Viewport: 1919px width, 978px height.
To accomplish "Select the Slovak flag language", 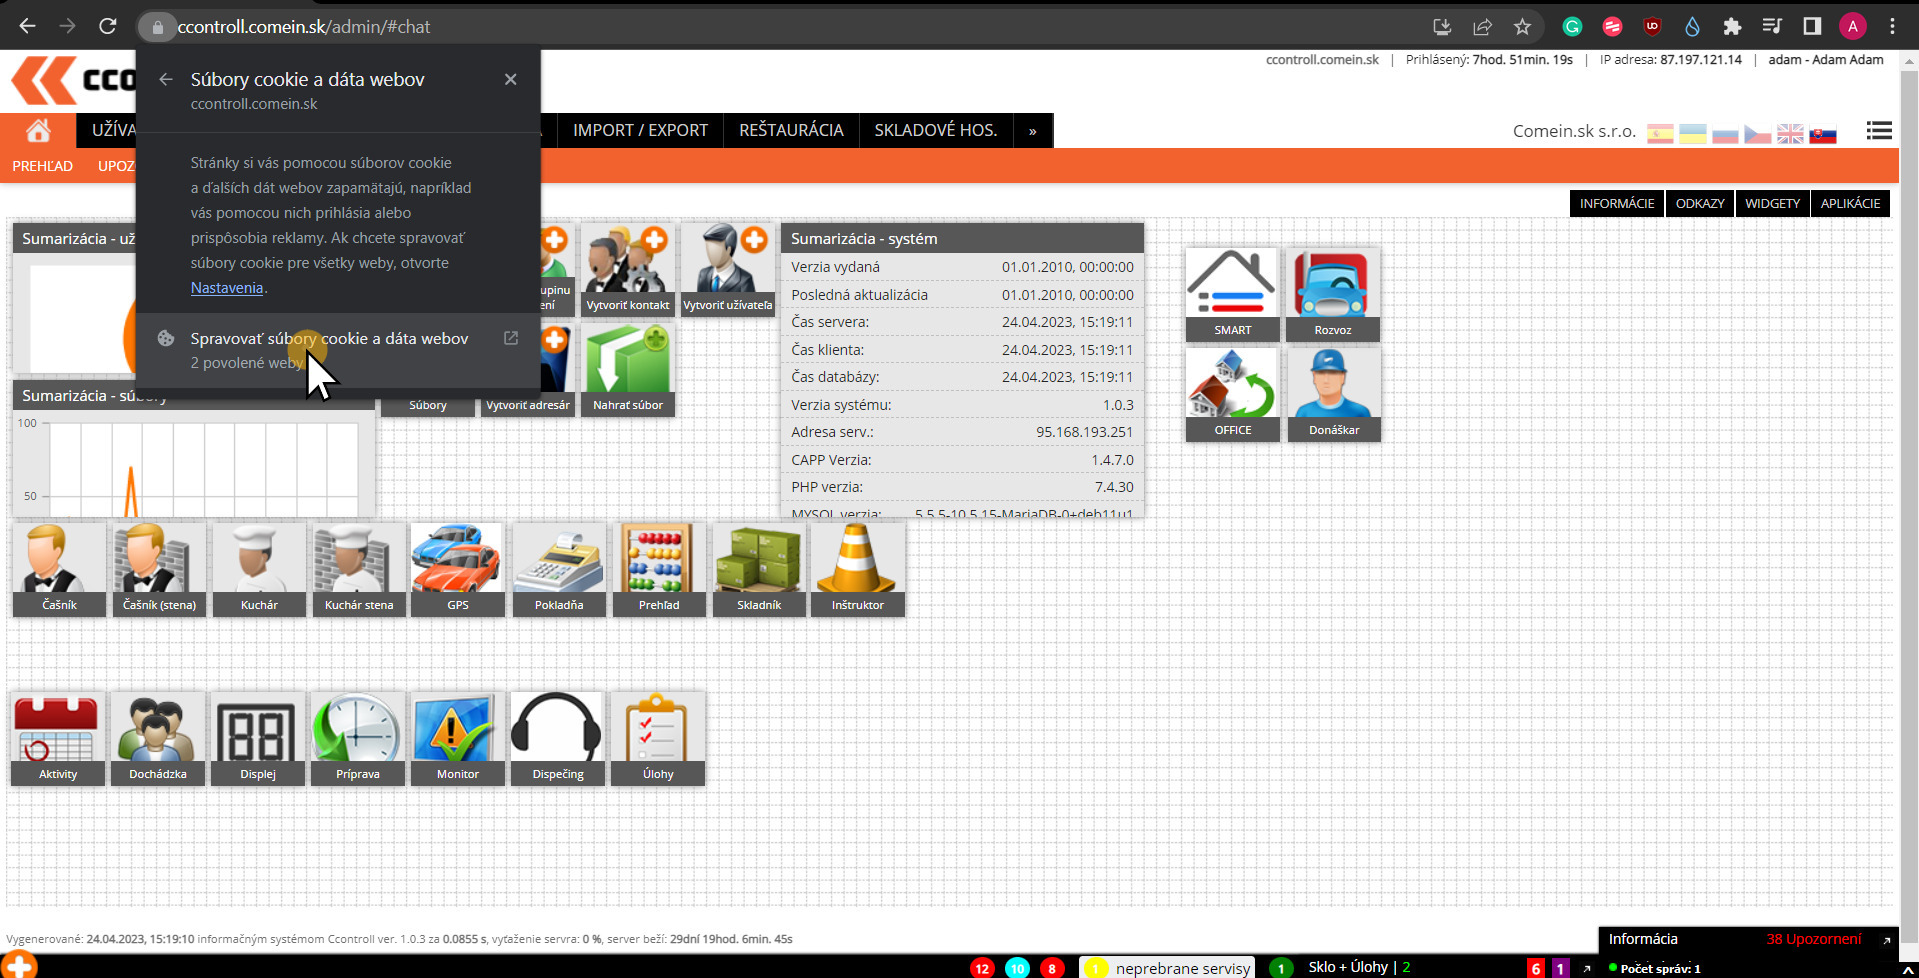I will click(1823, 134).
